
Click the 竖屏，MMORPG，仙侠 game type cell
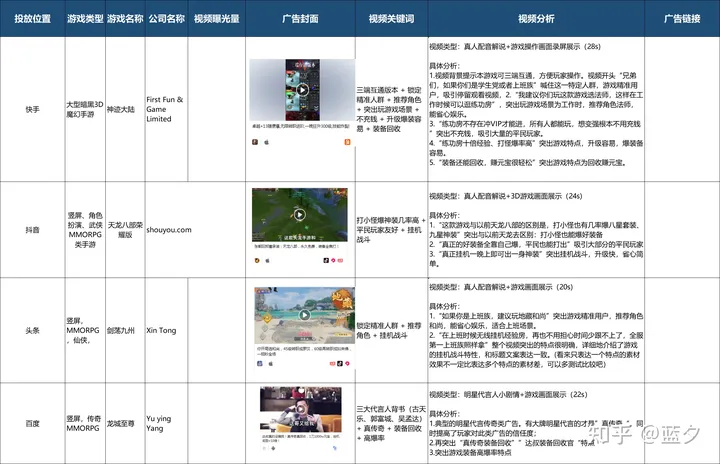[x=85, y=330]
